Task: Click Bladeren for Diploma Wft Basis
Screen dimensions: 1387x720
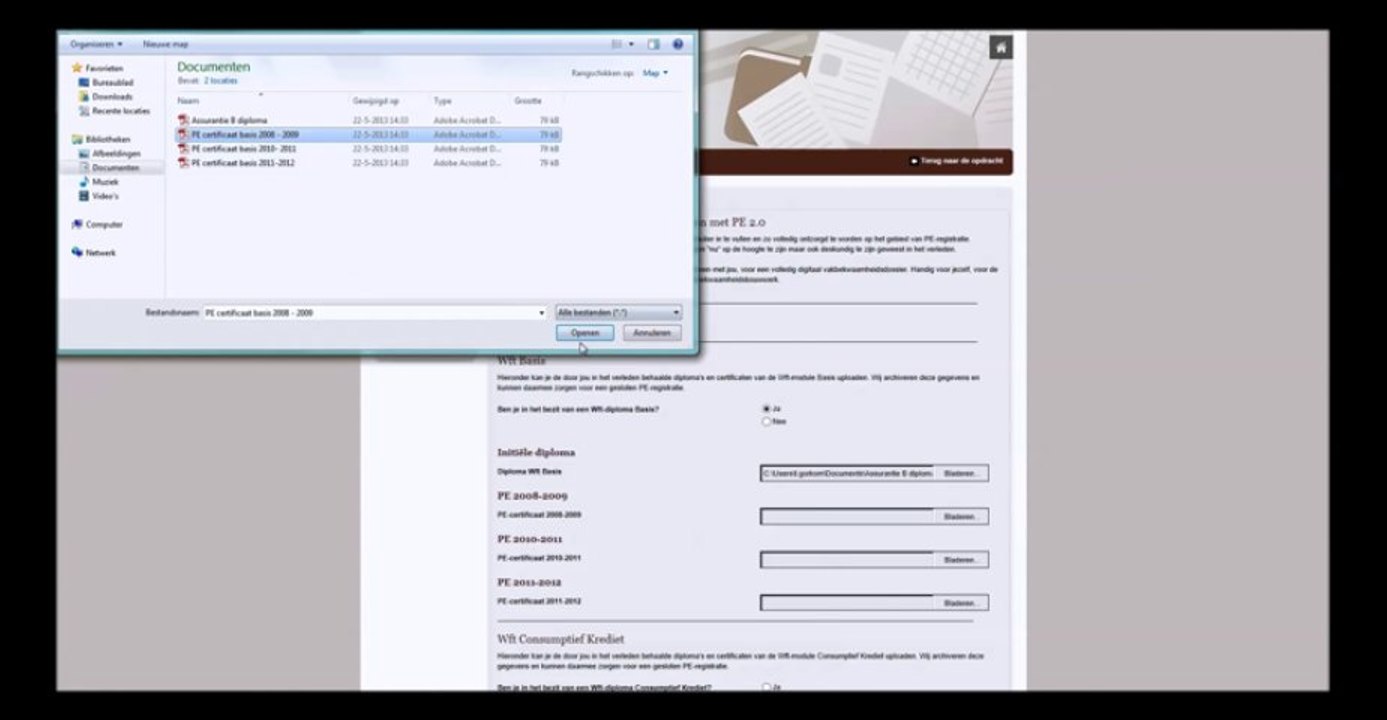Action: pyautogui.click(x=960, y=474)
